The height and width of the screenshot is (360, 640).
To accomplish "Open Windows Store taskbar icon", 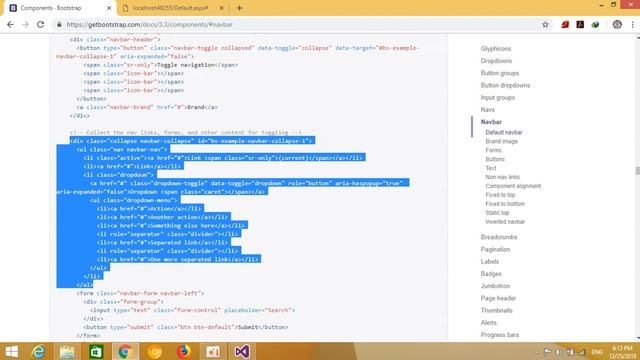I will (96, 351).
